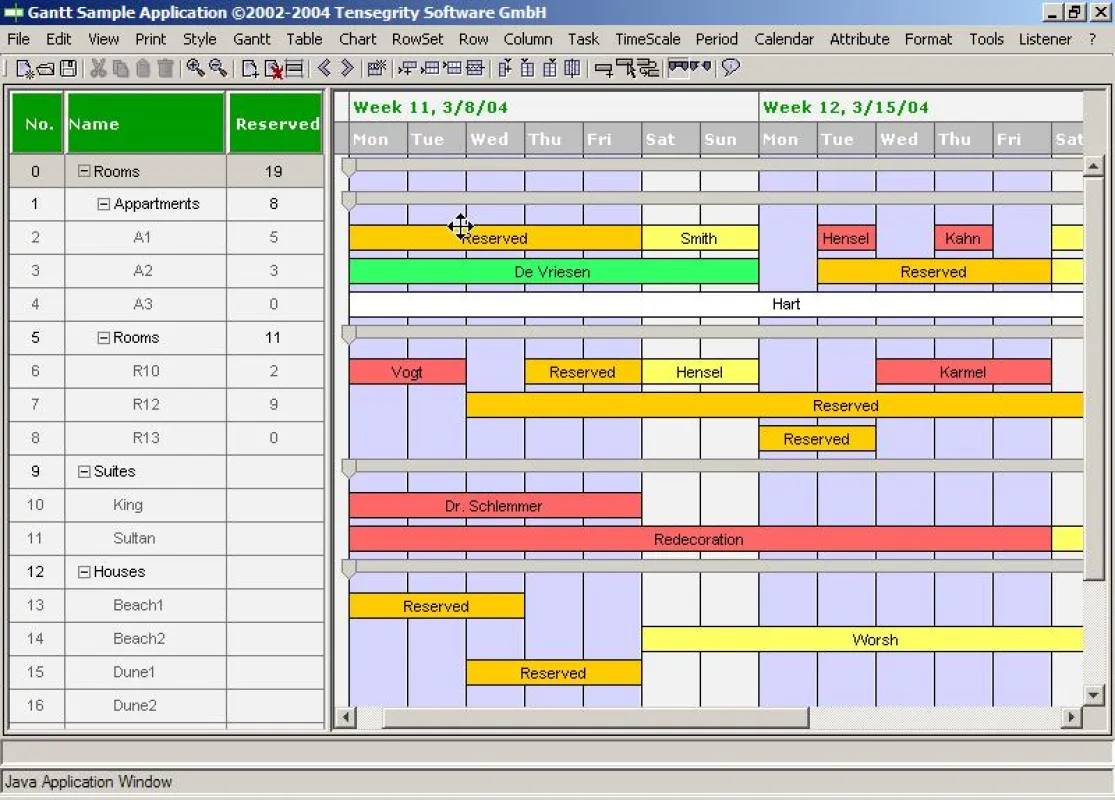Click the right chevron navigation icon
The width and height of the screenshot is (1115, 800).
(347, 68)
